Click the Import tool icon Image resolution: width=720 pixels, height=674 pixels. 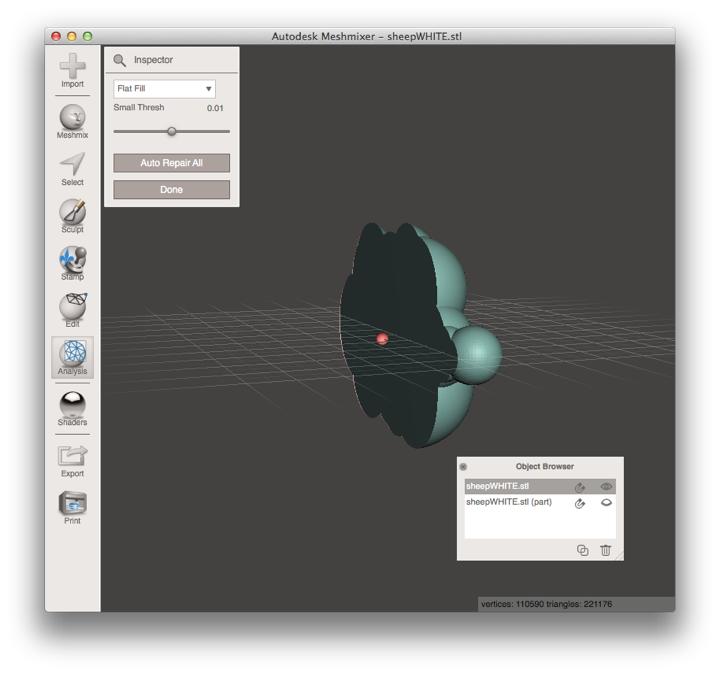(72, 68)
